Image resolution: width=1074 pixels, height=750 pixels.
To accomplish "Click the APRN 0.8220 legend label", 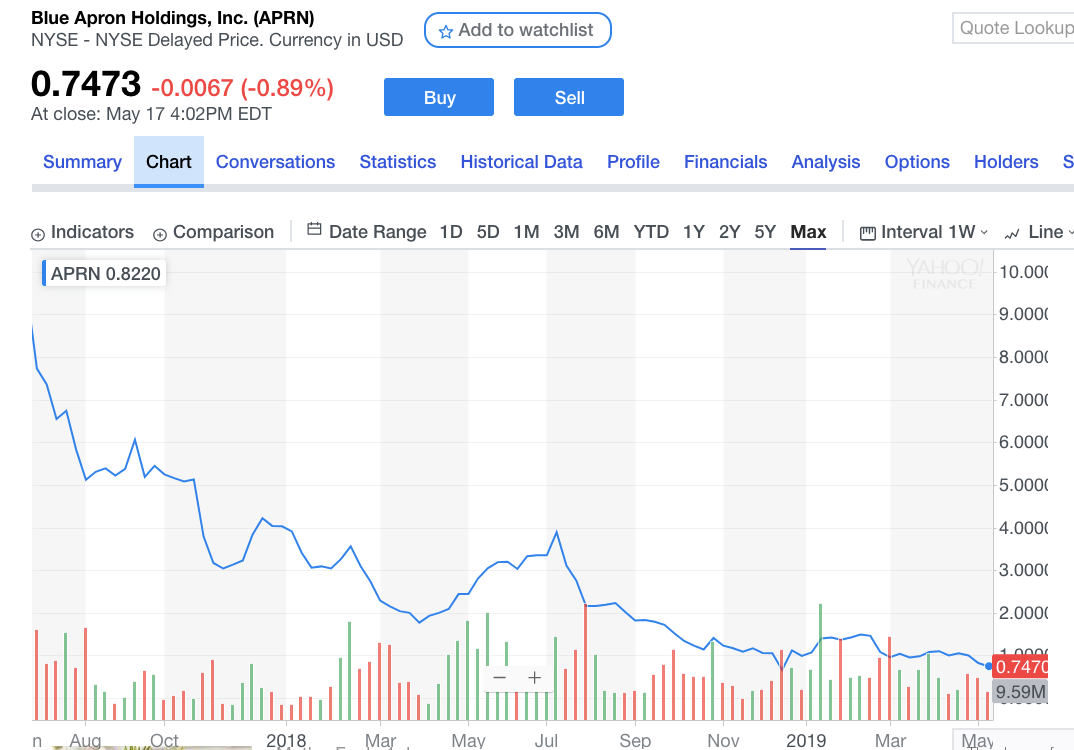I will coord(105,274).
